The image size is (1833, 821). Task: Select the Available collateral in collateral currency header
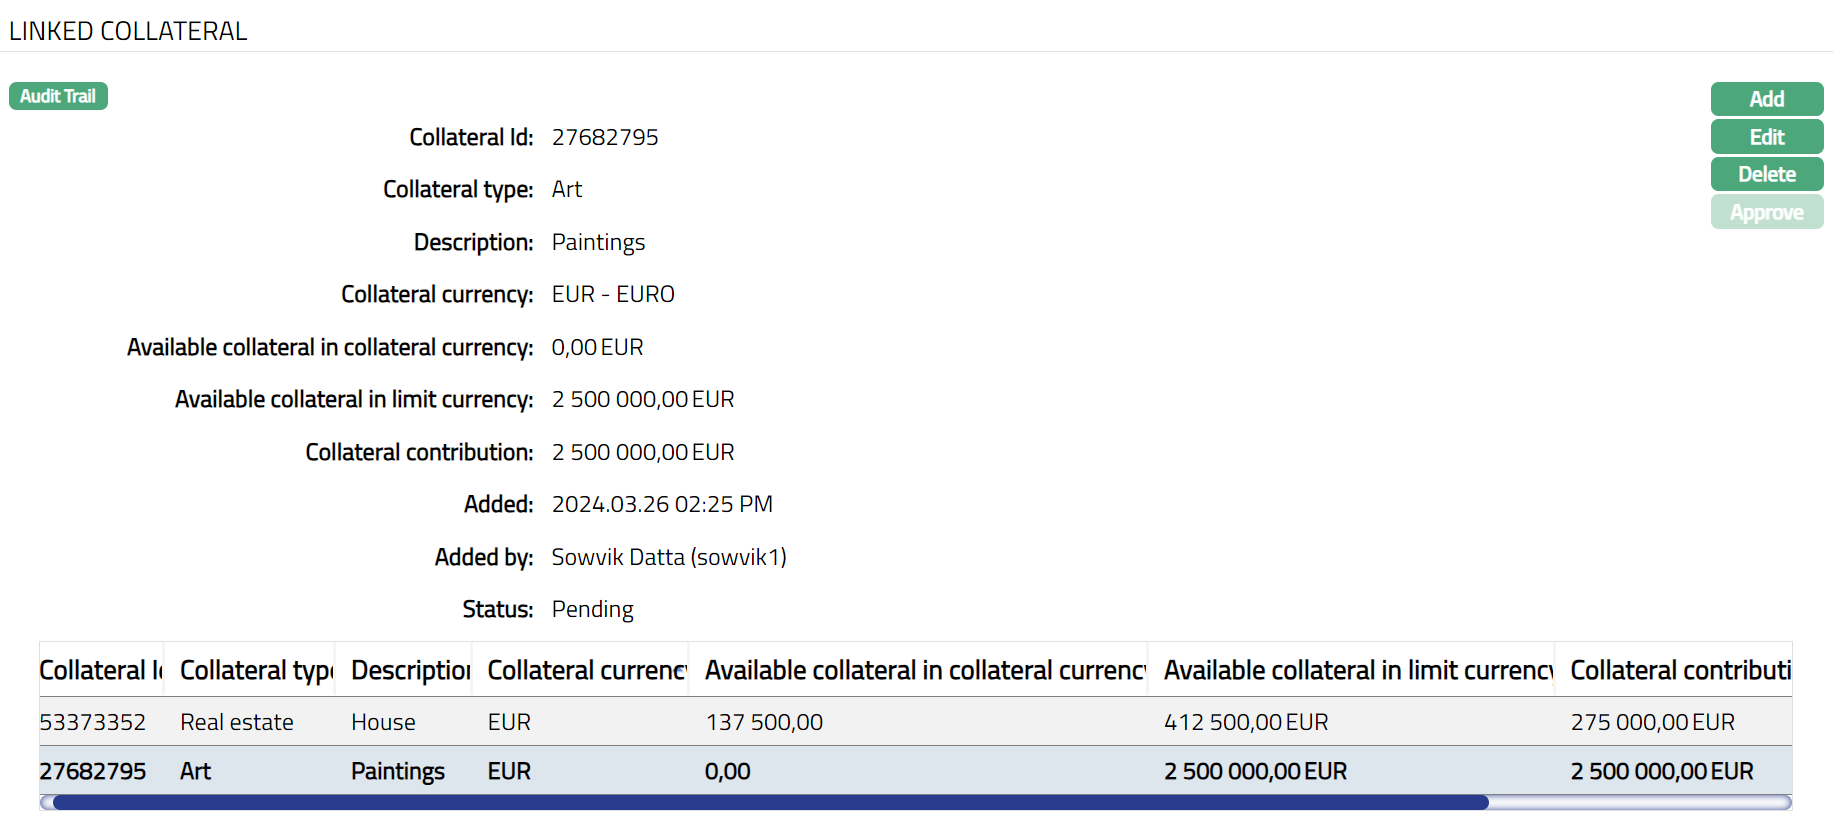pos(924,670)
